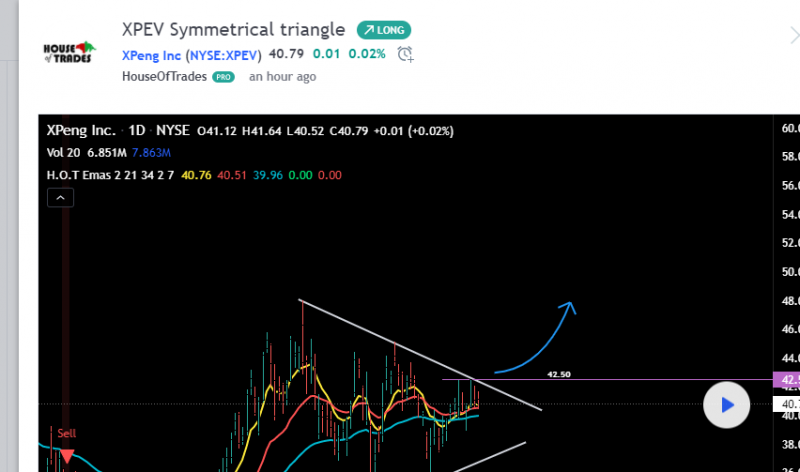This screenshot has height=472, width=800.
Task: Click the yellow EMA value 40.76
Action: (x=196, y=175)
